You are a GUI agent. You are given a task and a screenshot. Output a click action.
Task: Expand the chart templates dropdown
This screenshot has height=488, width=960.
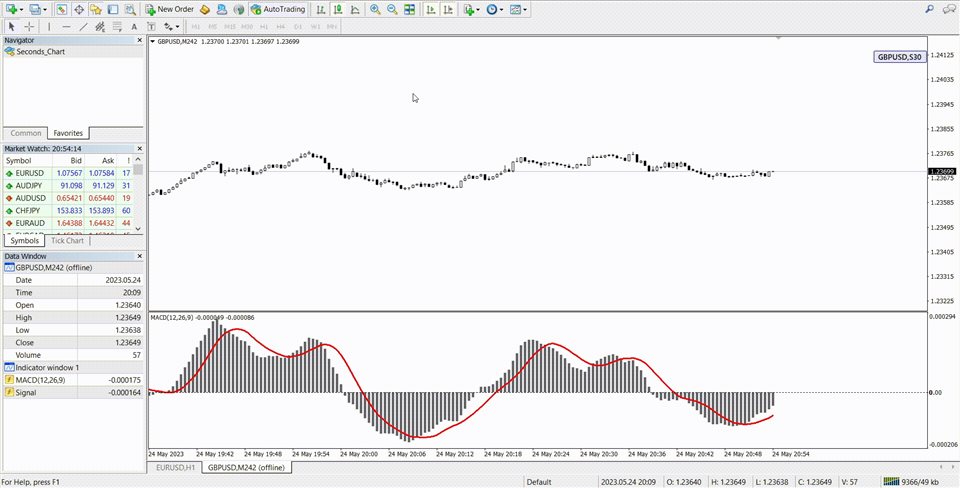coord(518,9)
